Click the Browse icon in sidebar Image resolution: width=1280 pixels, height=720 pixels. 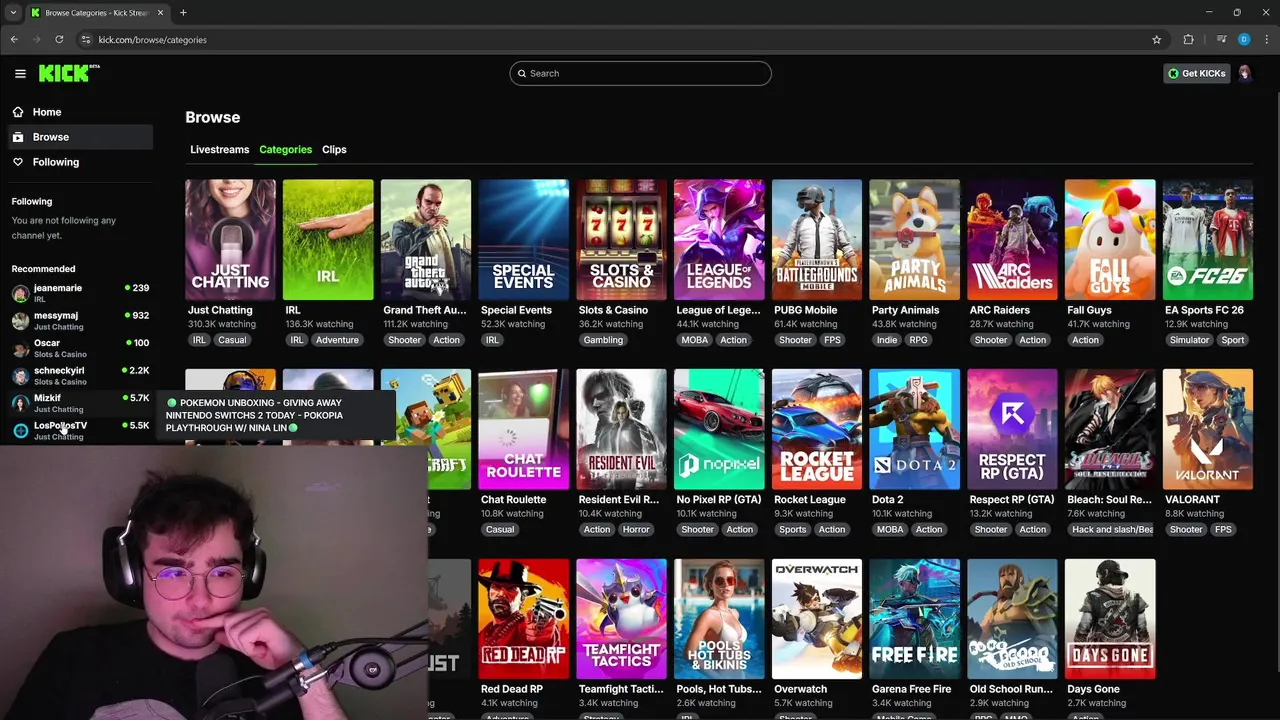tap(18, 137)
